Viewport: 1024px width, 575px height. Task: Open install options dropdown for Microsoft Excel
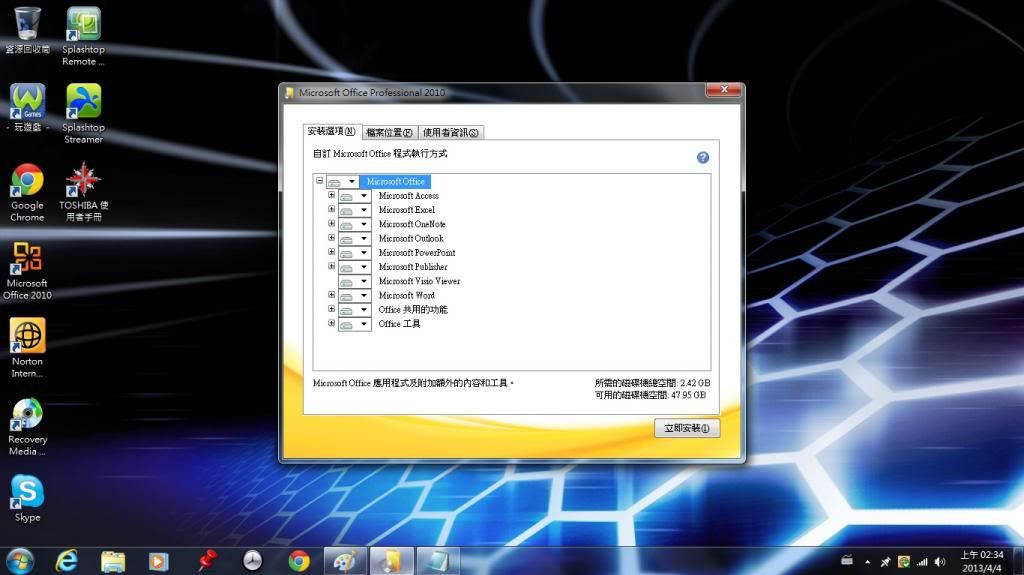[x=355, y=210]
